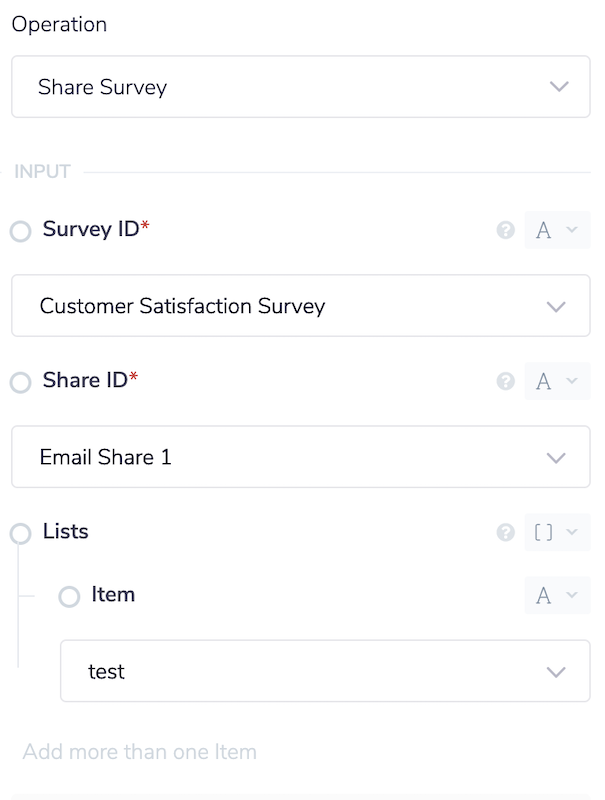Open the Email Share 1 dropdown
Image resolution: width=605 pixels, height=800 pixels.
tap(300, 456)
